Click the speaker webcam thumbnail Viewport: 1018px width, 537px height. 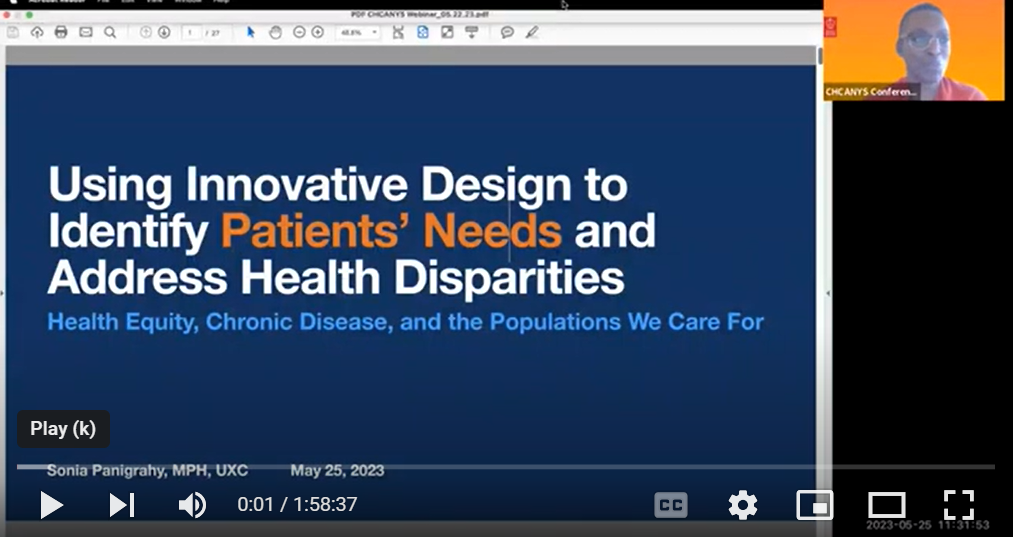pyautogui.click(x=913, y=50)
